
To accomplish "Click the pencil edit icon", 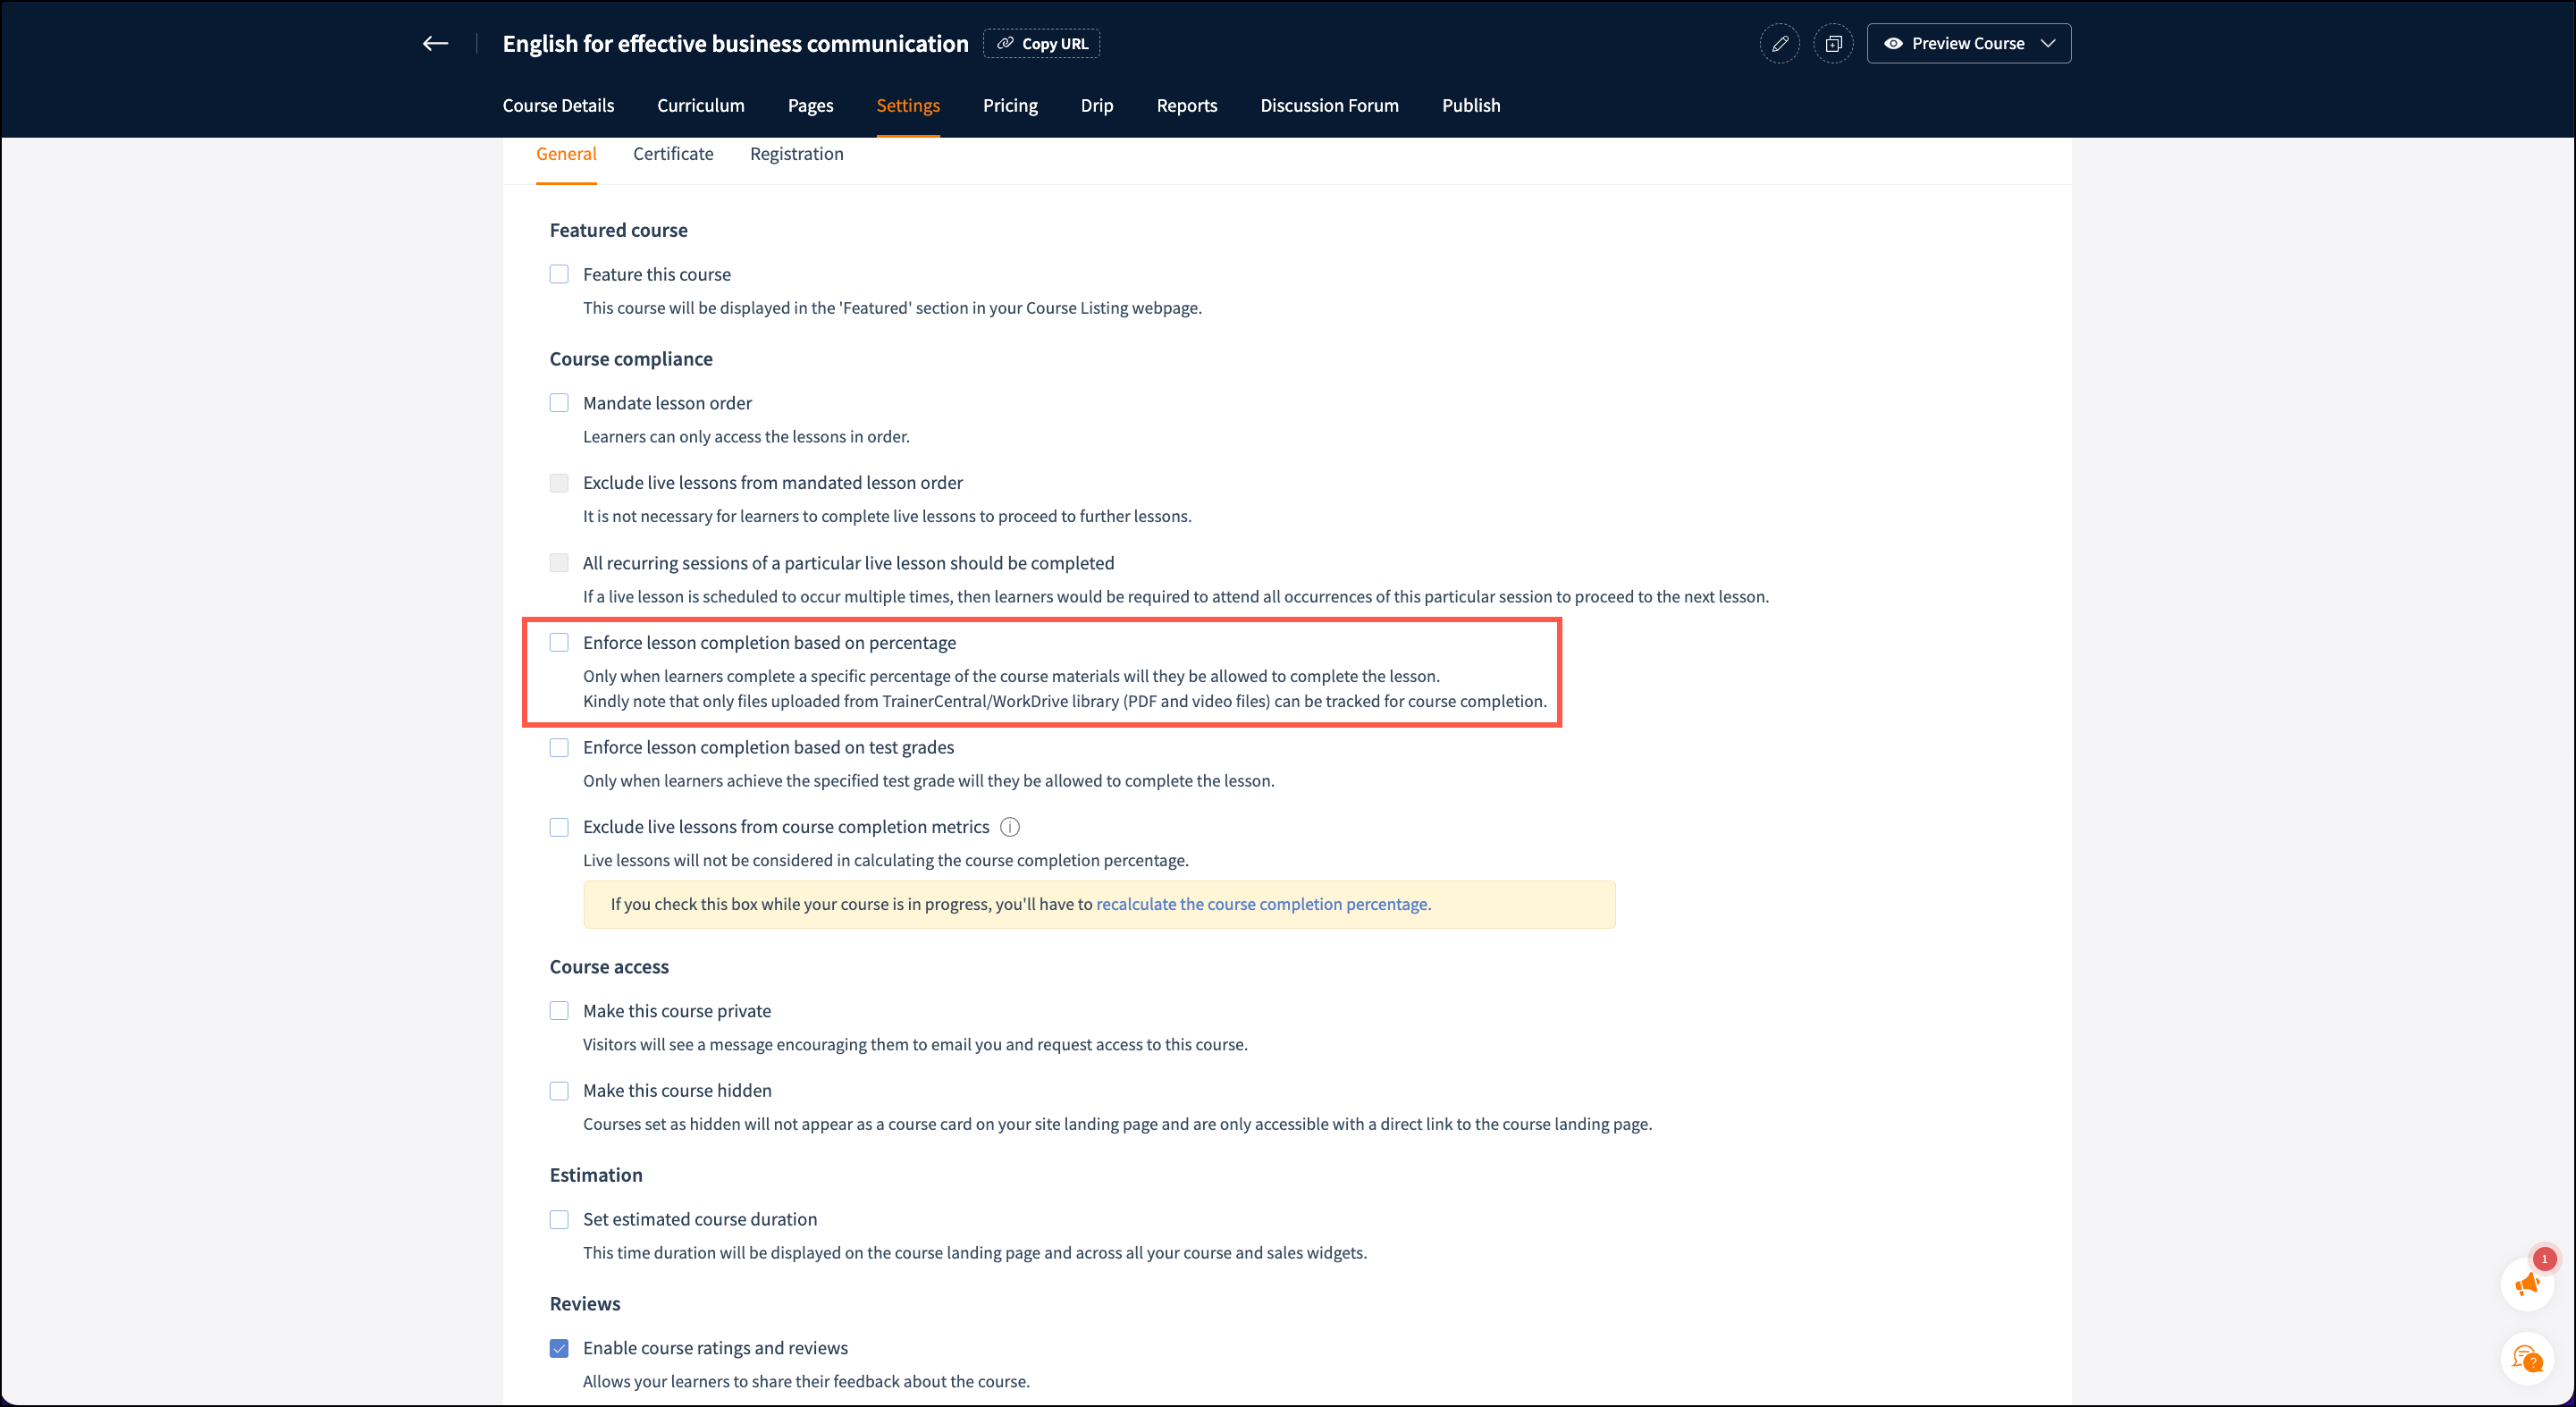I will point(1780,44).
